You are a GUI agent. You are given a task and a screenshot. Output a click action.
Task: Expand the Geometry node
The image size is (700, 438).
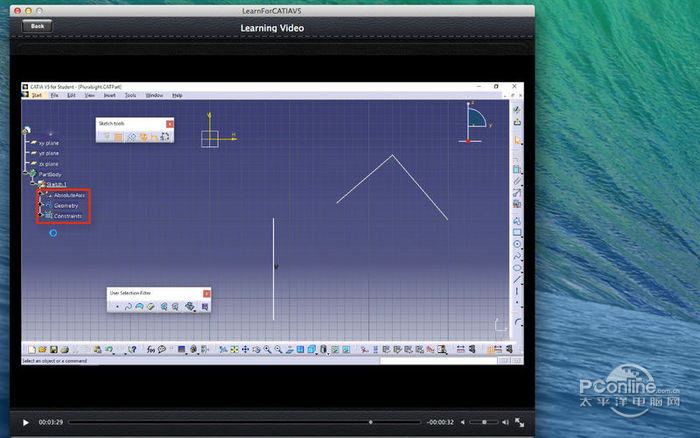click(41, 205)
